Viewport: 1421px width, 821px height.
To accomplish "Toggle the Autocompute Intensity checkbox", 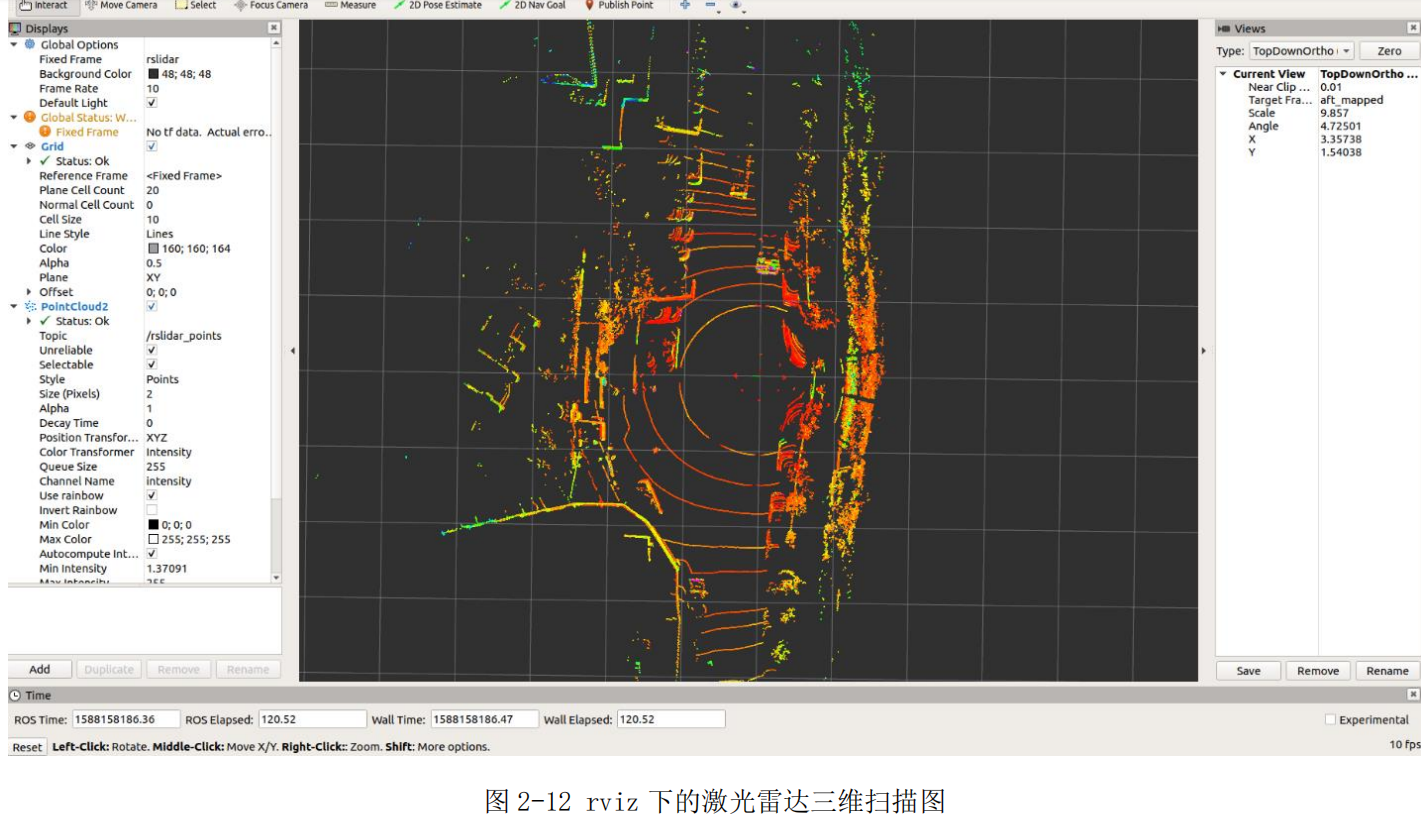I will point(152,553).
